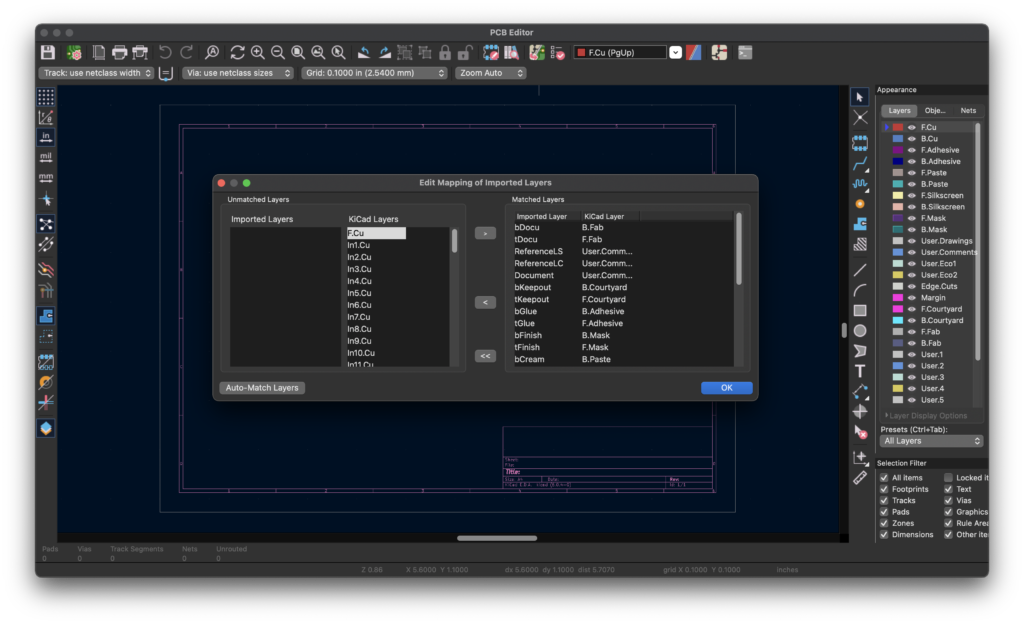Toggle the Zones selection filter checkbox
The height and width of the screenshot is (624, 1024).
pyautogui.click(x=884, y=523)
